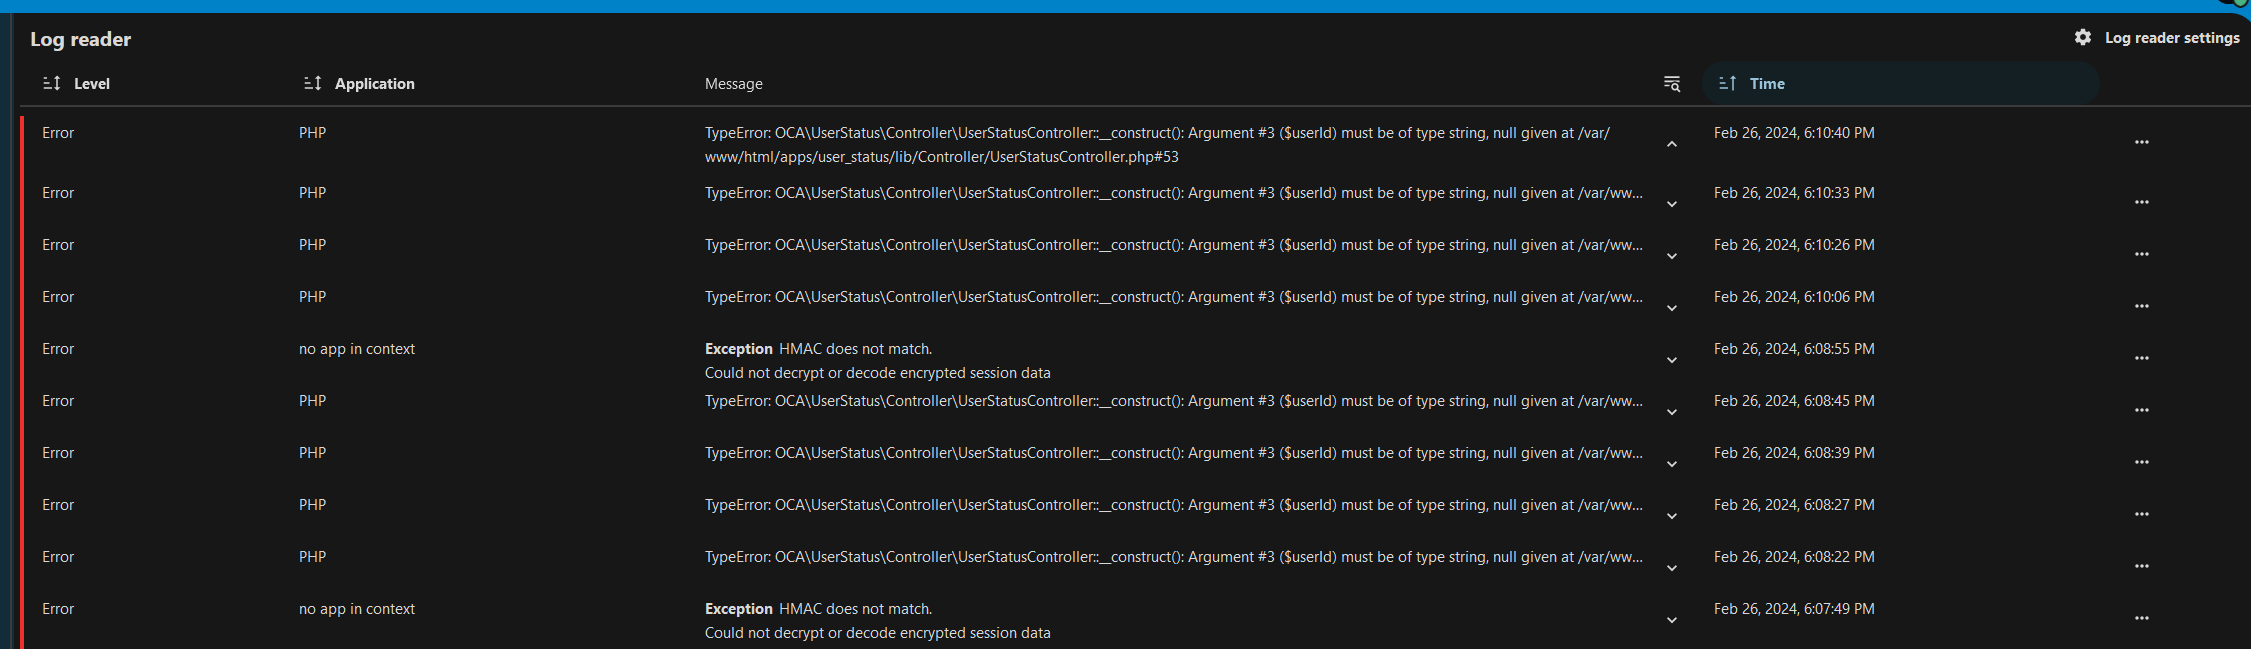Click the Log reader settings label

[x=2171, y=38]
